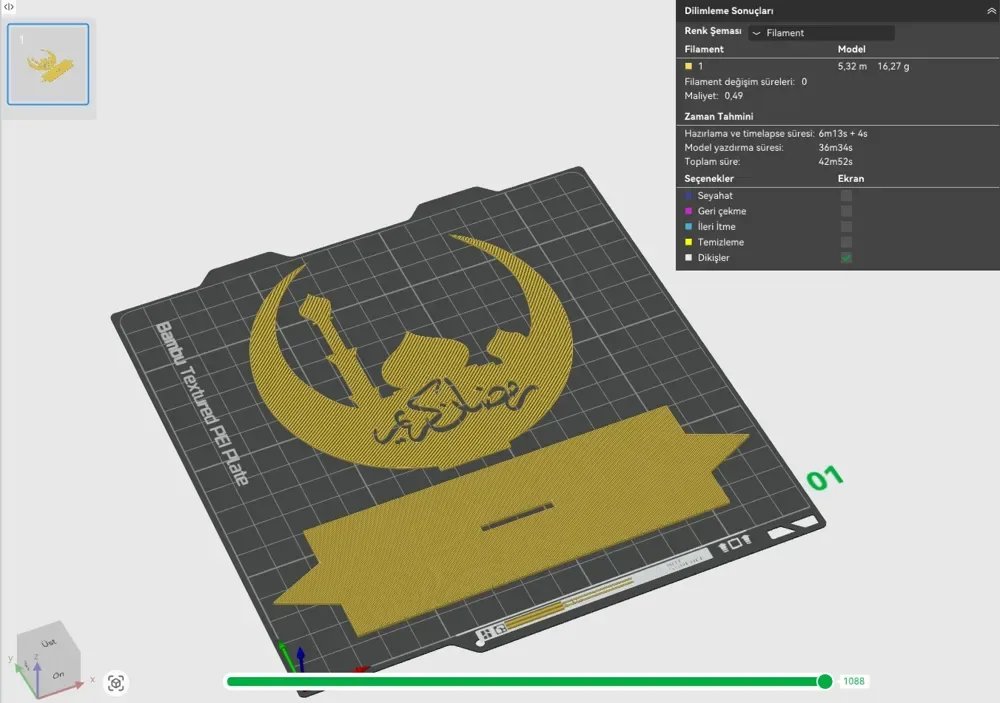
Task: Click the Zaman Tahmini heading
Action: 719,116
